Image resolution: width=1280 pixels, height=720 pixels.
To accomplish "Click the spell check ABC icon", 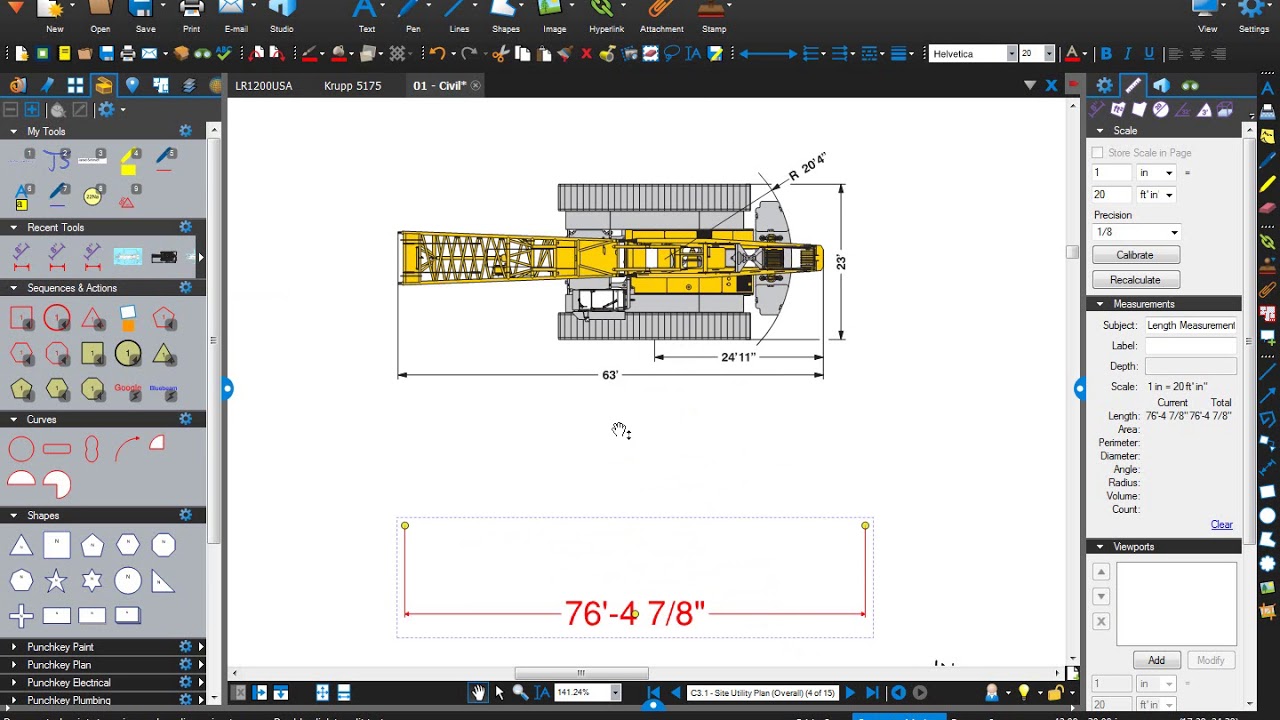I will pyautogui.click(x=223, y=54).
